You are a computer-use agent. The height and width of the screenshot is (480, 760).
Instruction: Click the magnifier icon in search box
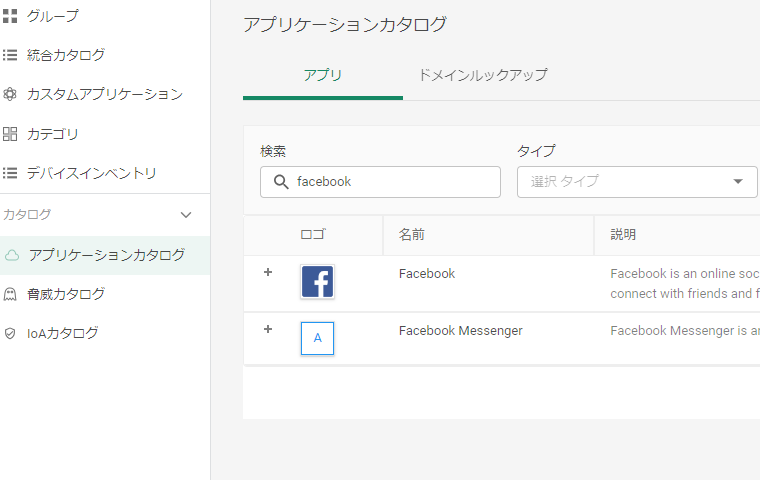coord(281,182)
